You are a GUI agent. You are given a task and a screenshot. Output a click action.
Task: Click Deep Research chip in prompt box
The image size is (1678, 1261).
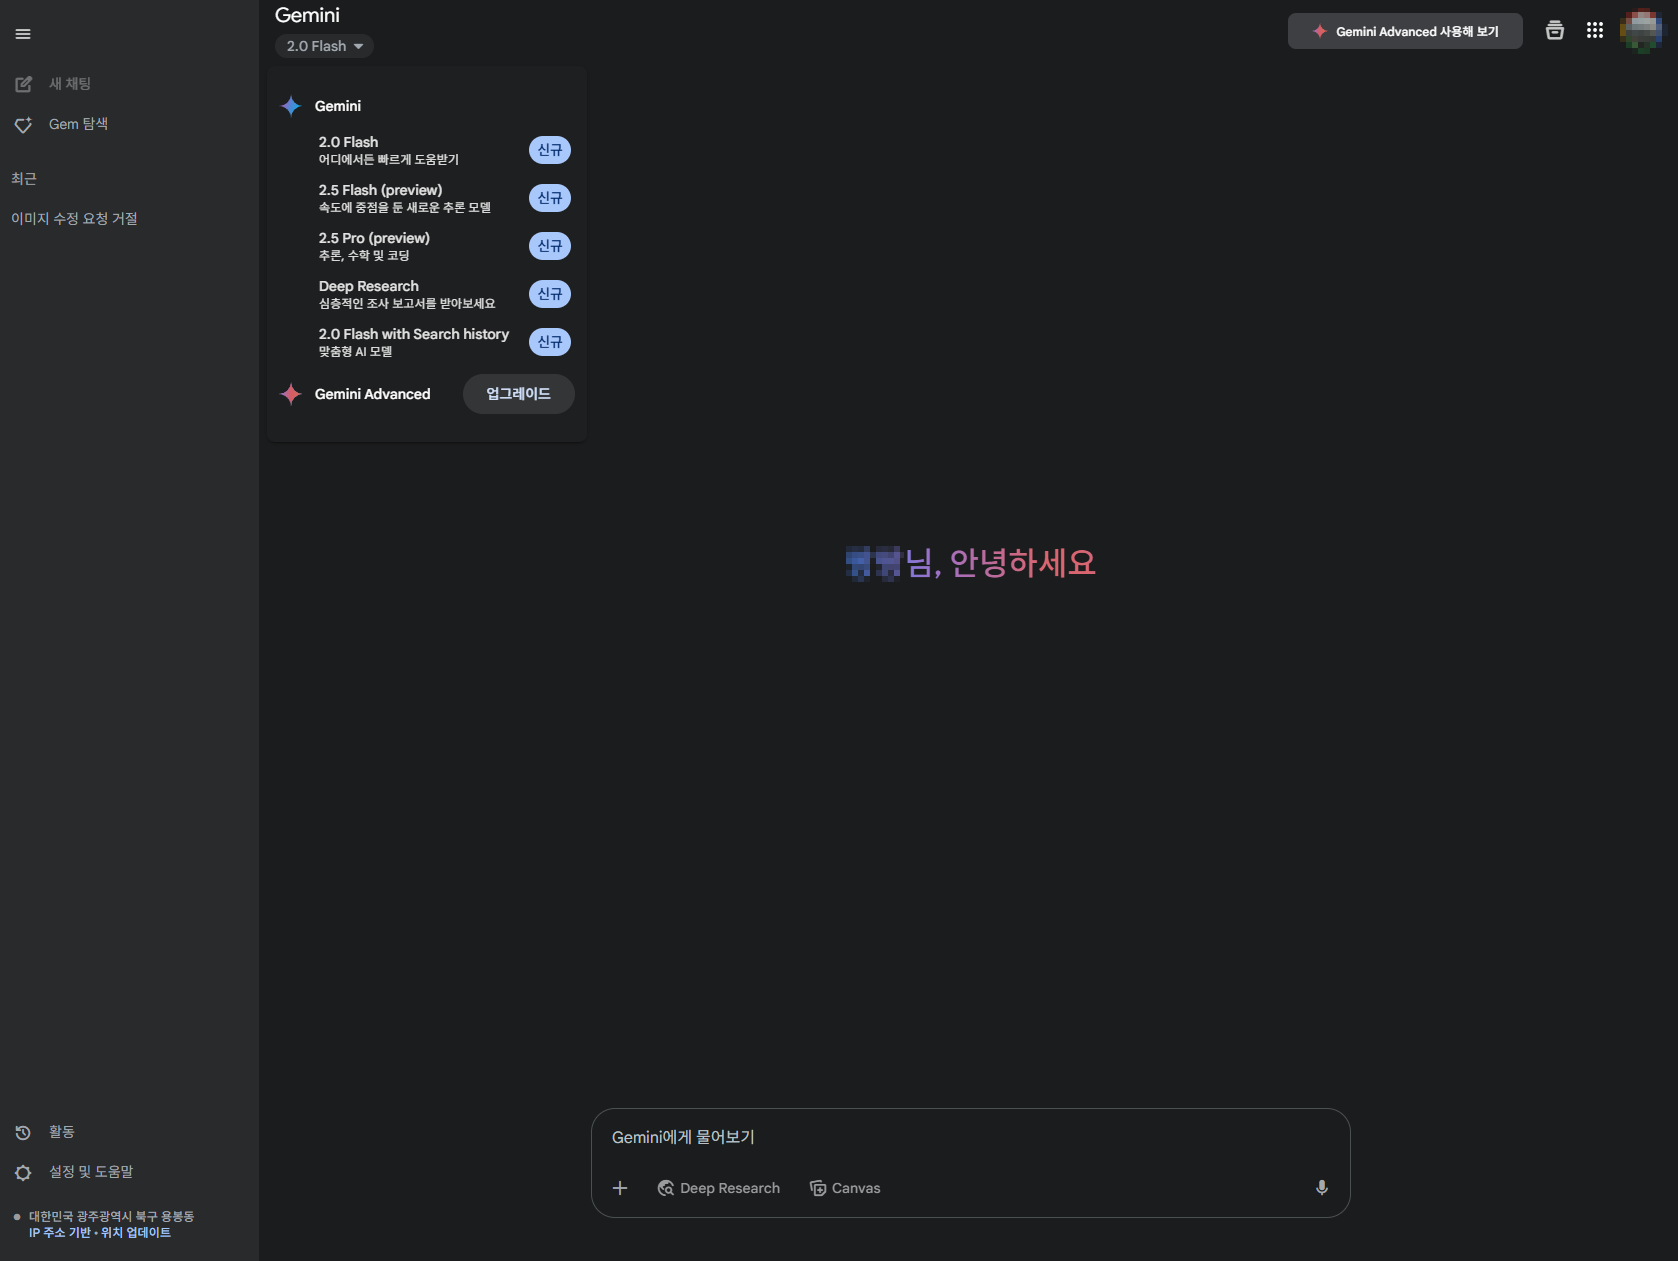click(x=719, y=1188)
